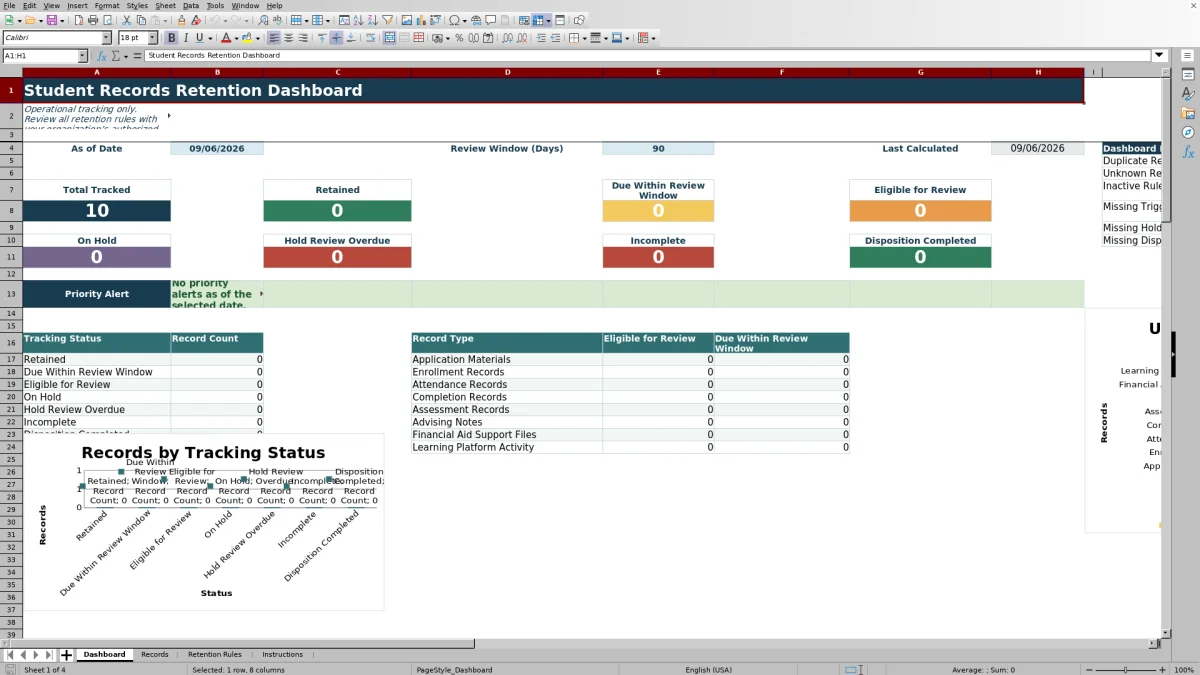Open the font color dropdown arrow
Image resolution: width=1200 pixels, height=675 pixels.
tap(236, 38)
